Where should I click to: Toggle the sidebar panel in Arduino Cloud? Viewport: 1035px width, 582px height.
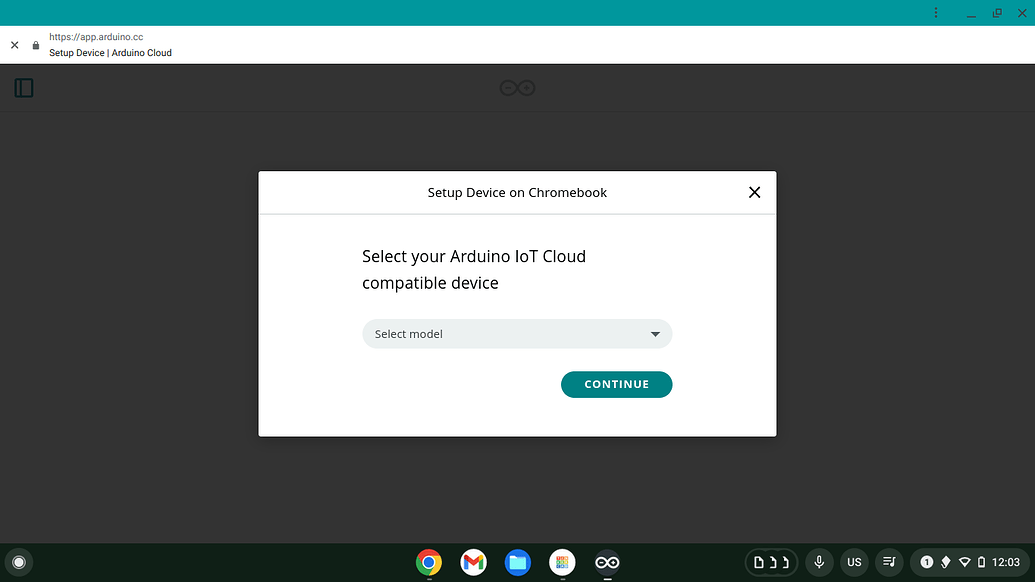pos(24,88)
